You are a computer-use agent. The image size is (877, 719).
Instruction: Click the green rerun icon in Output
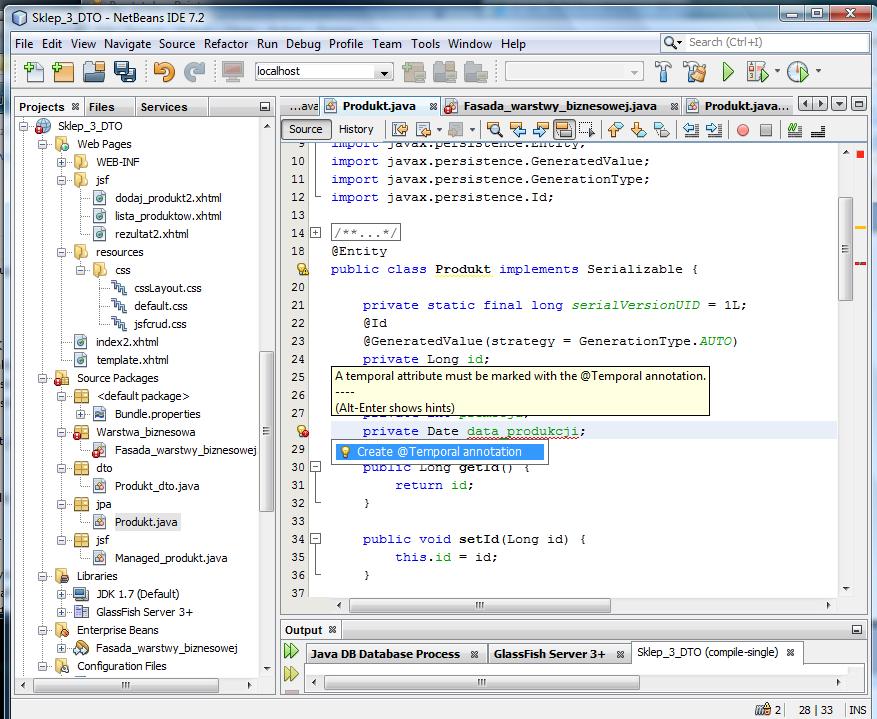[291, 651]
